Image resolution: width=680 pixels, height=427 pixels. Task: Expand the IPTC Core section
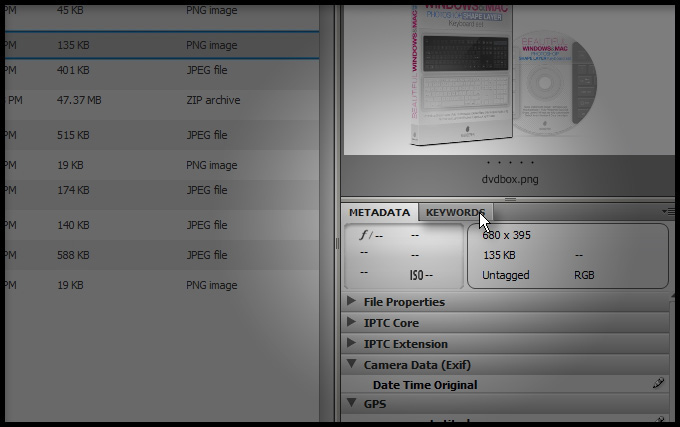(x=351, y=323)
